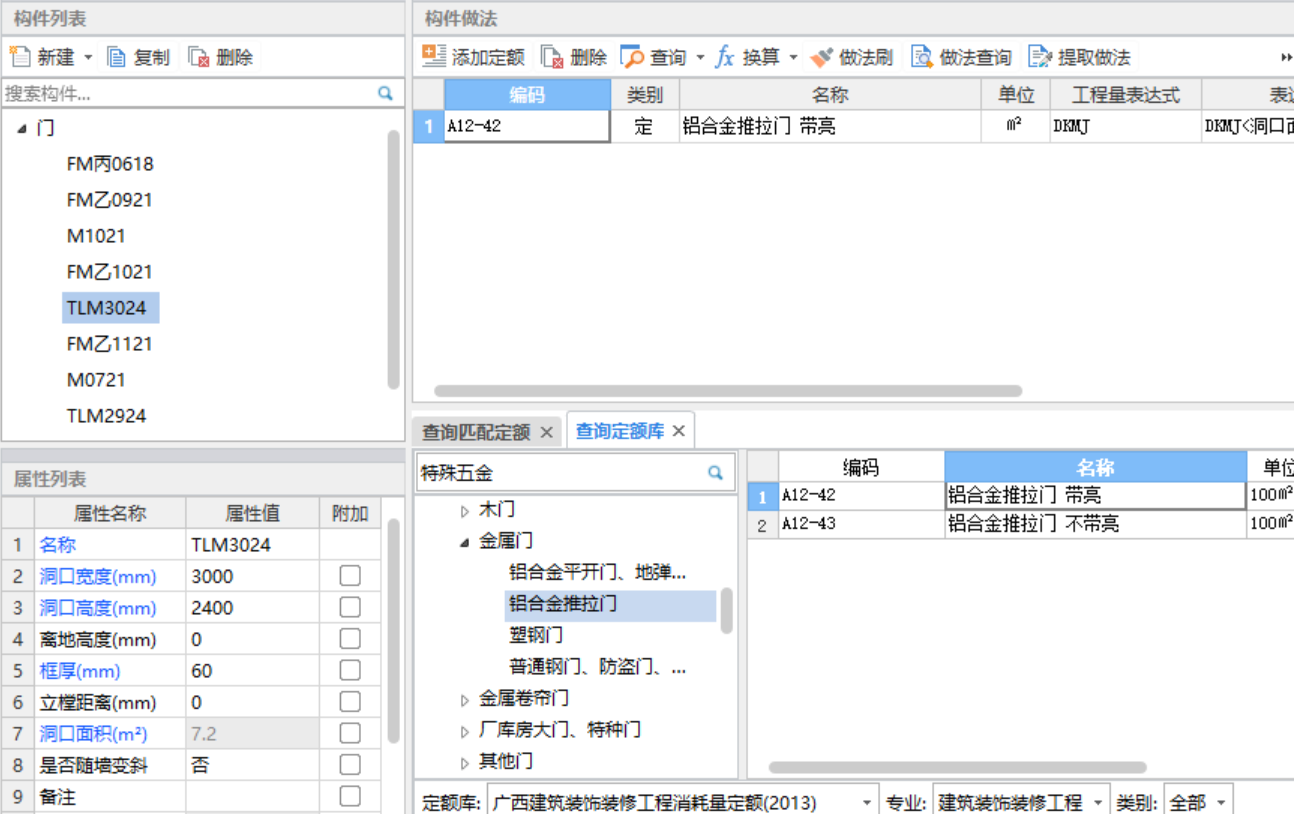Toggle 附加 checkbox for 框厚 row

[x=350, y=671]
